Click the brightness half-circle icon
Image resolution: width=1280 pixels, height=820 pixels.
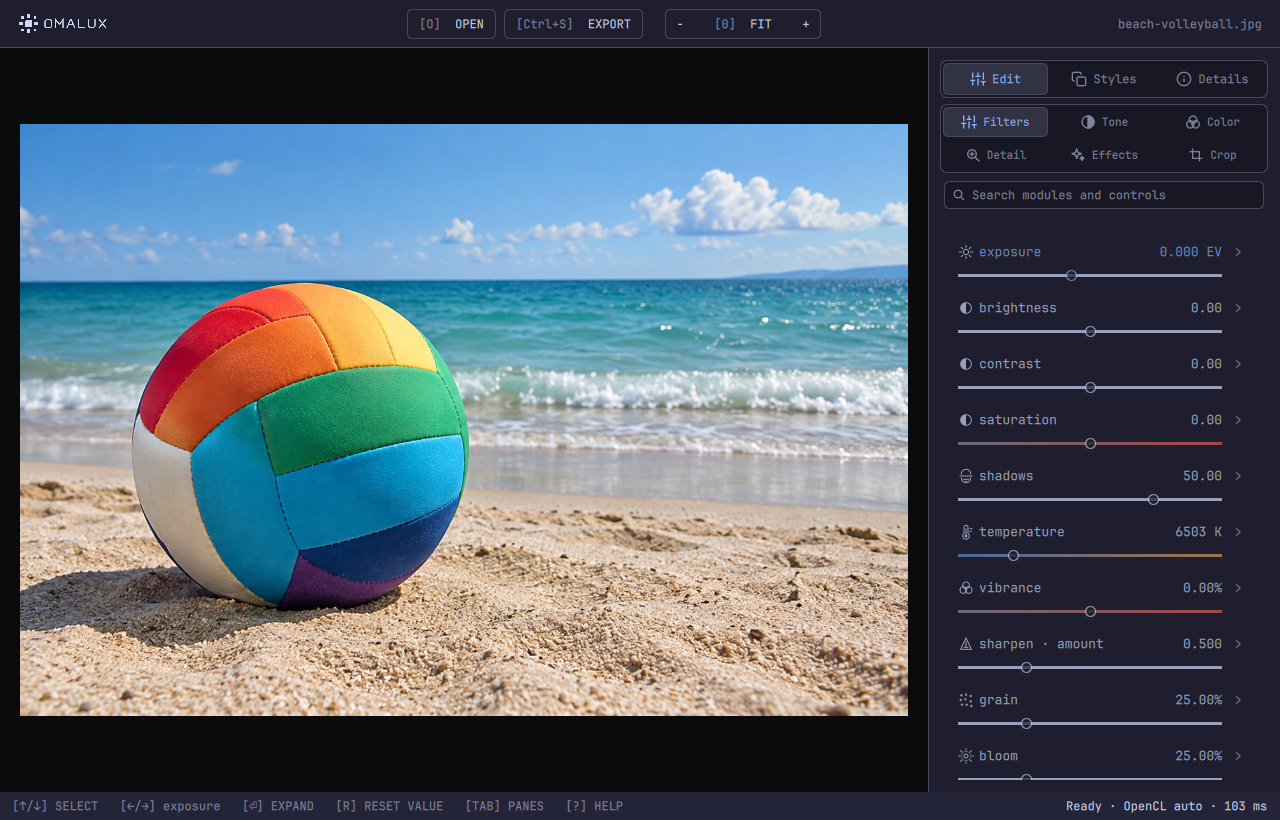click(965, 308)
